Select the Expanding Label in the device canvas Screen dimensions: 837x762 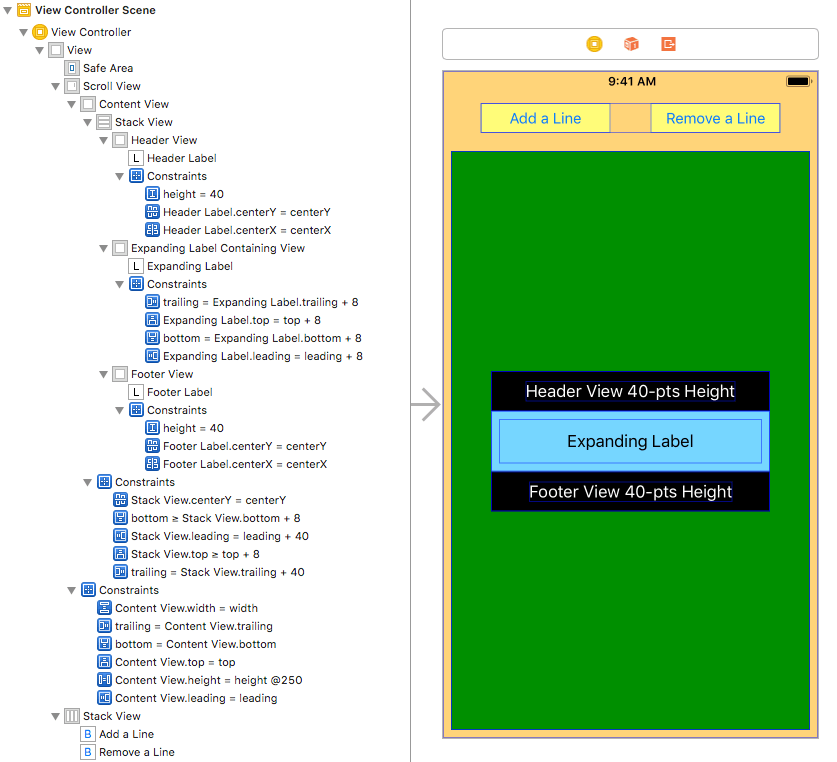[x=629, y=441]
